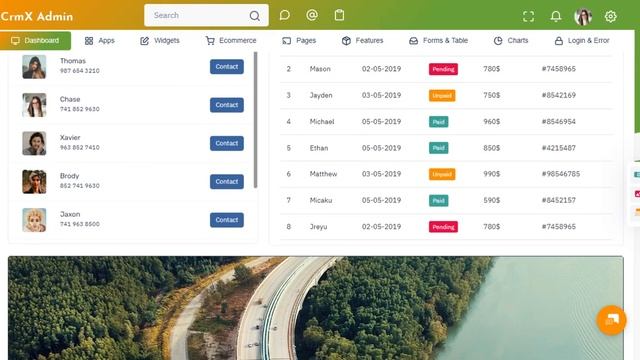Open the chat bubble icon in header
The width and height of the screenshot is (640, 360).
(284, 16)
